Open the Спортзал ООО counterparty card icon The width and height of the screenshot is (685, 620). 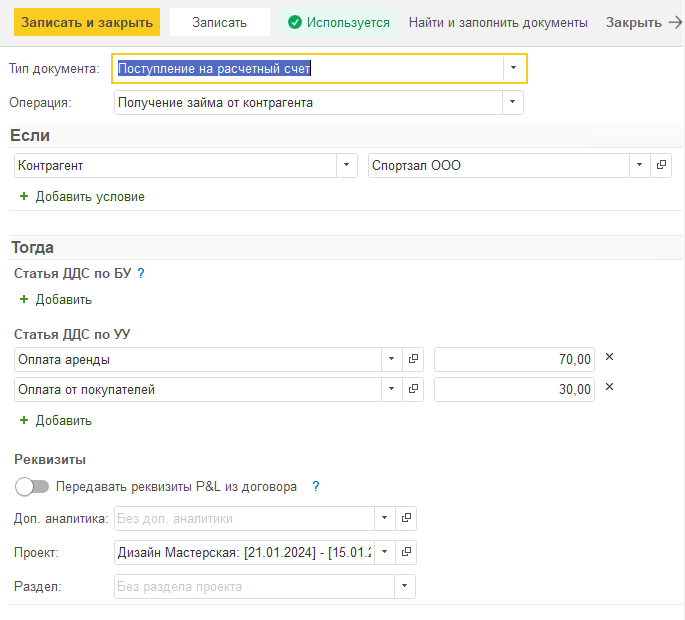661,165
